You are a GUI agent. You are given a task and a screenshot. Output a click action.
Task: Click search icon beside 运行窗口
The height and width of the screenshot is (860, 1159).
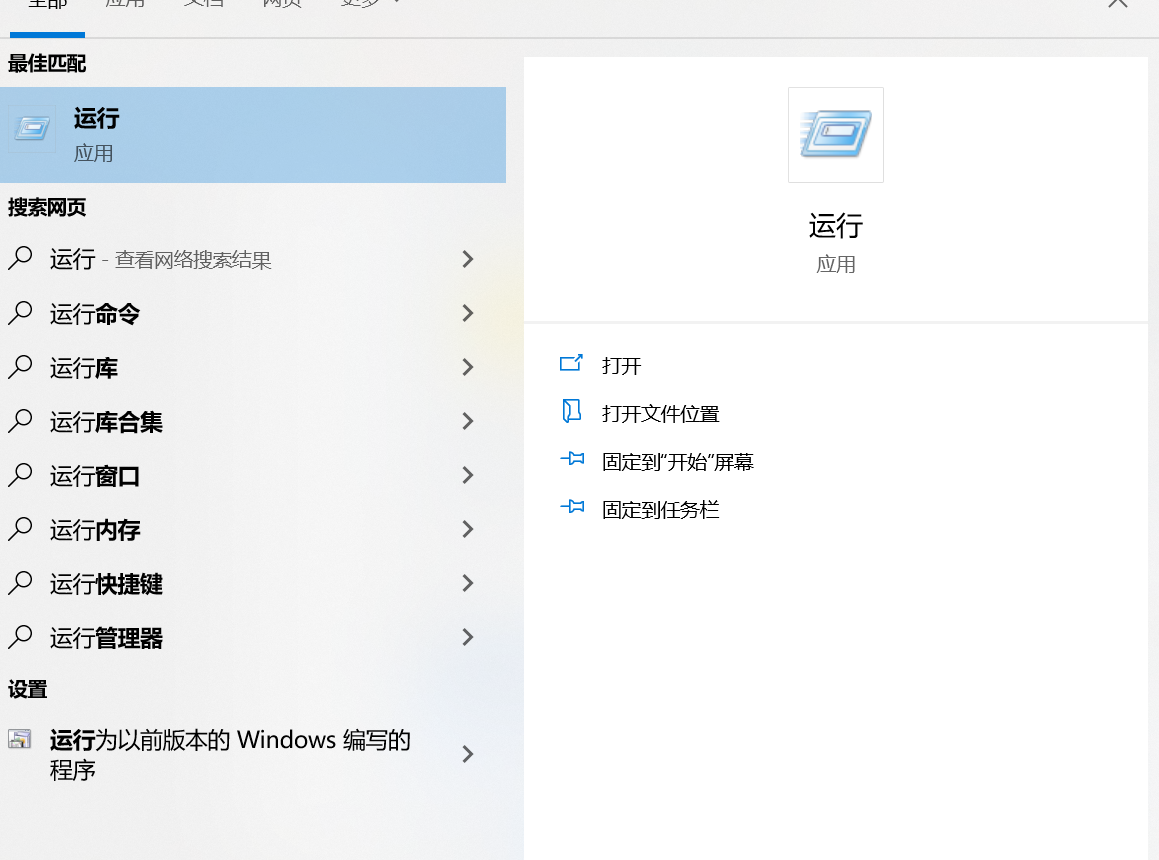click(x=21, y=474)
